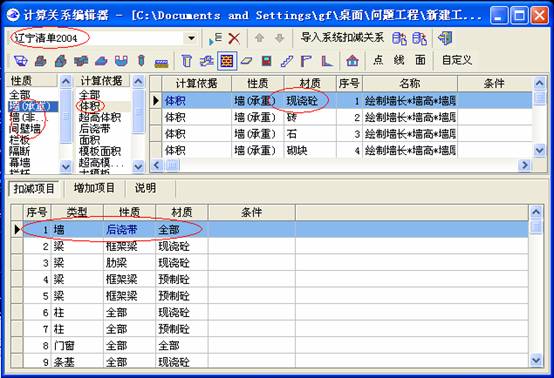Click the column component icon

187,61
